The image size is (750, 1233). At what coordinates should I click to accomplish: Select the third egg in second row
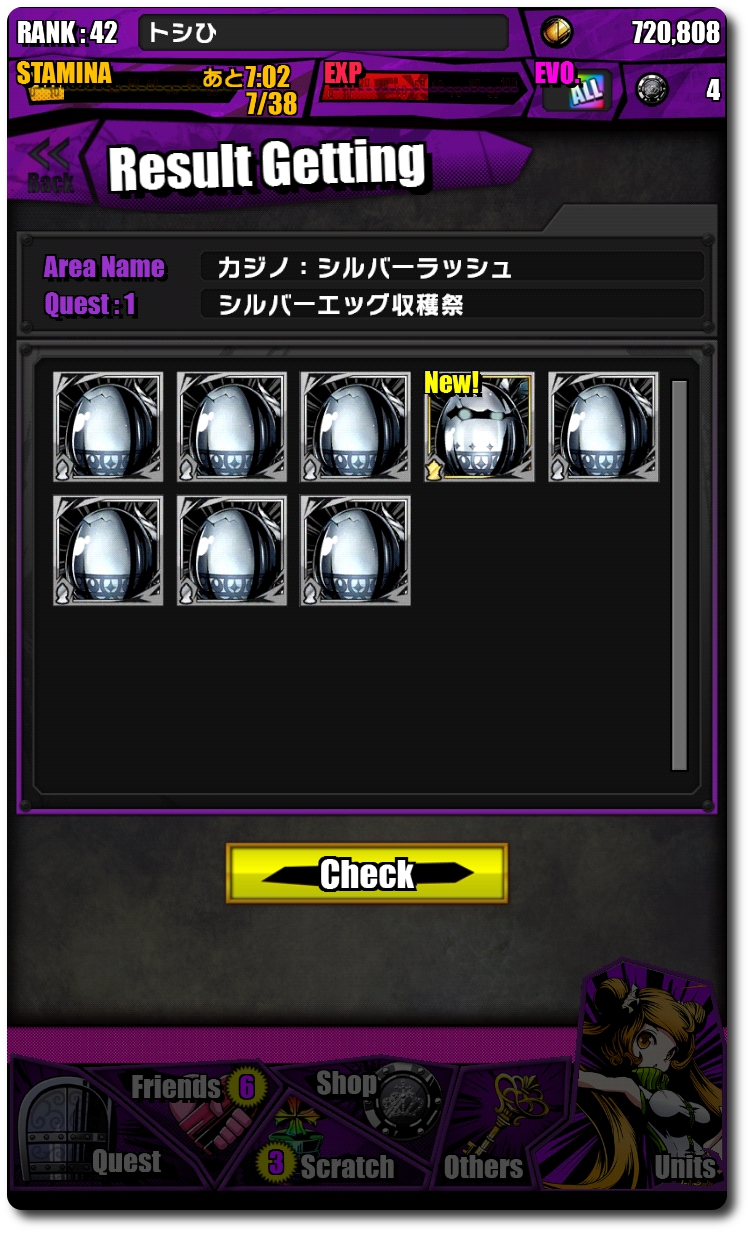click(x=355, y=551)
